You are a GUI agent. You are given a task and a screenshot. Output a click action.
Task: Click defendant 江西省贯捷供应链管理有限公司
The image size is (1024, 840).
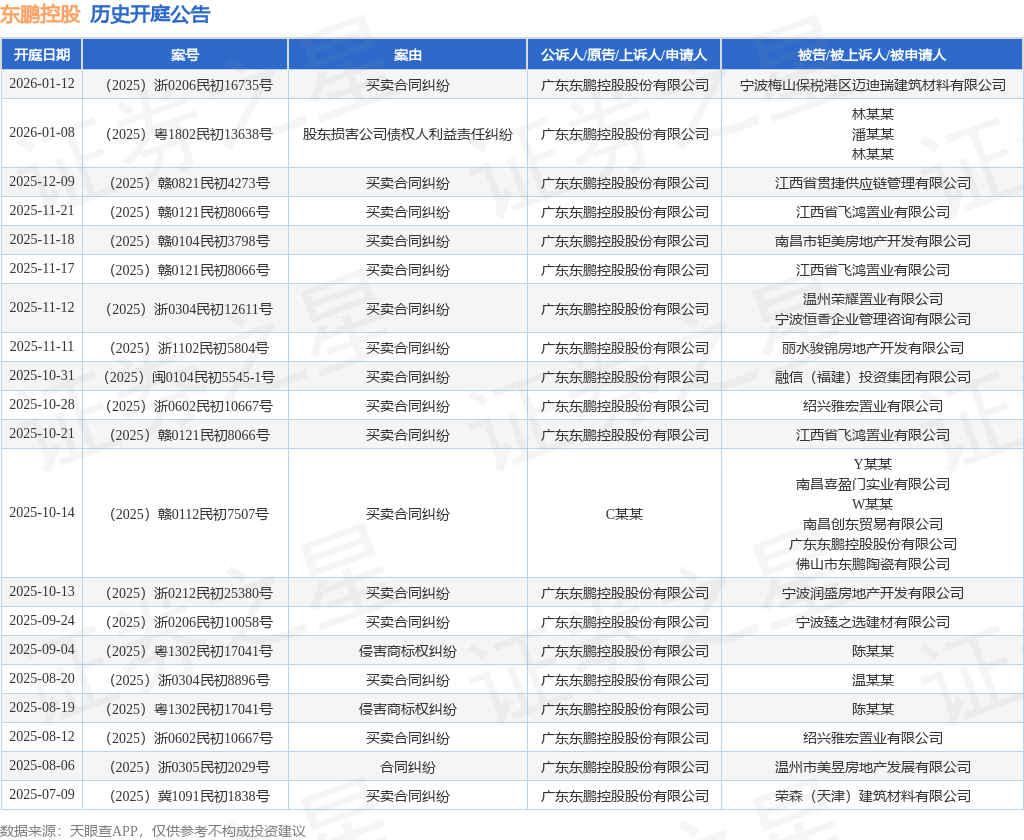872,184
